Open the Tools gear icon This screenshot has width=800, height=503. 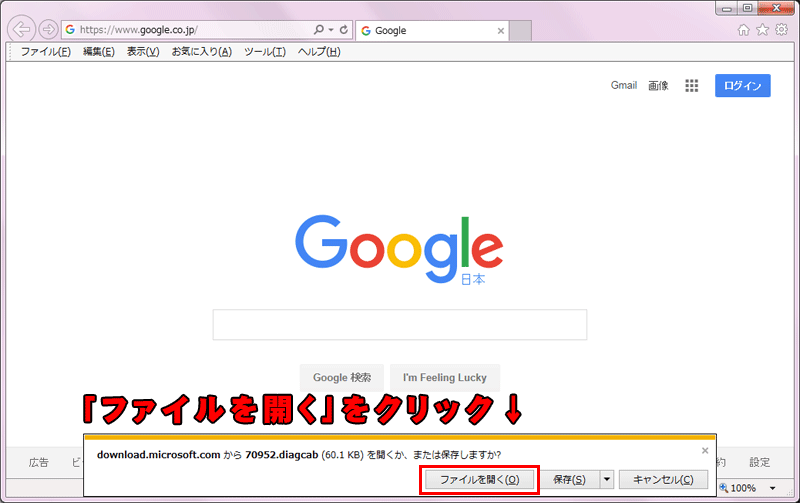click(x=781, y=30)
